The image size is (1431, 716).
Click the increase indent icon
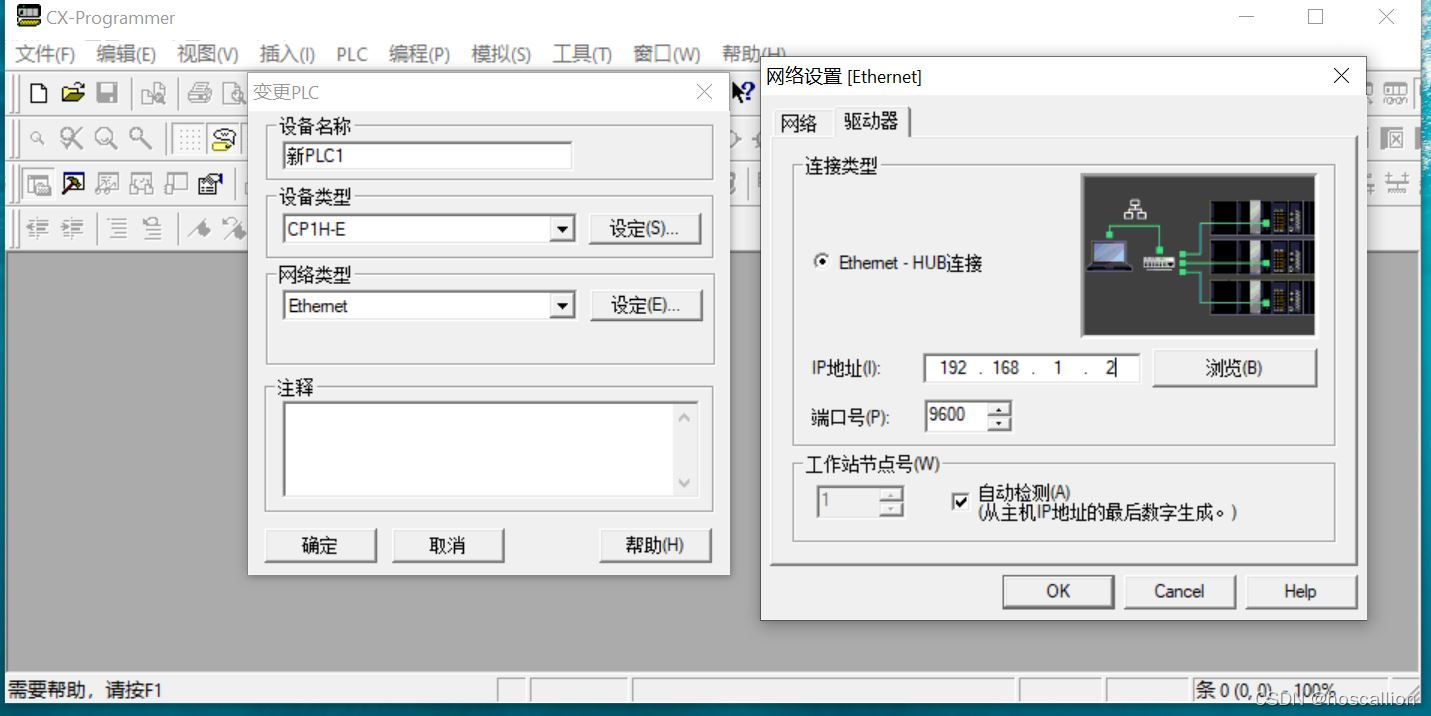(72, 229)
